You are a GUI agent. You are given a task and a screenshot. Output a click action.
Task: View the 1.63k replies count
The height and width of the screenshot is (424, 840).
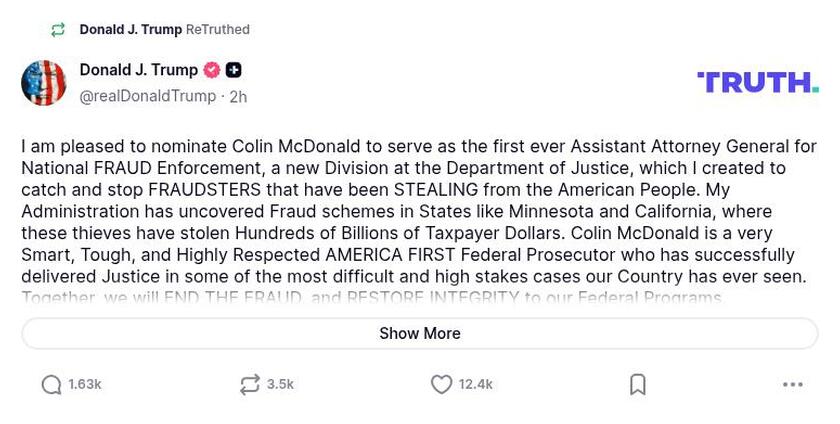(x=85, y=385)
